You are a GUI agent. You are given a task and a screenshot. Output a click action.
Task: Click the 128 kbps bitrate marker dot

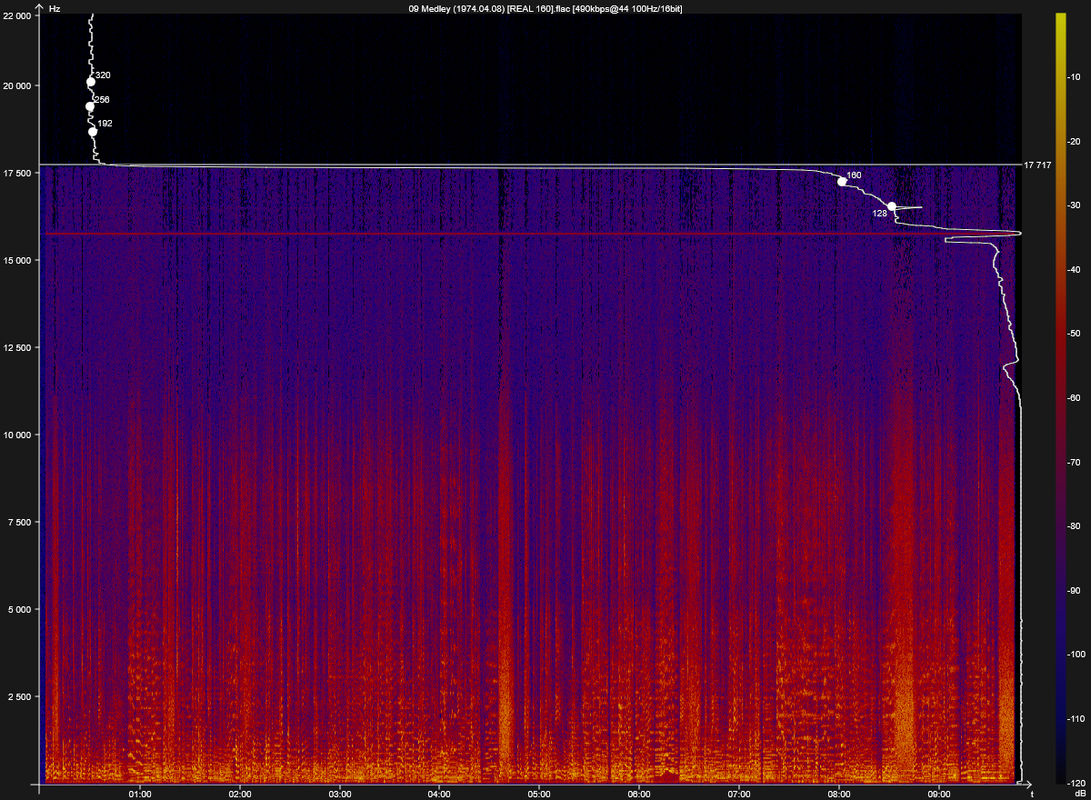[x=892, y=206]
